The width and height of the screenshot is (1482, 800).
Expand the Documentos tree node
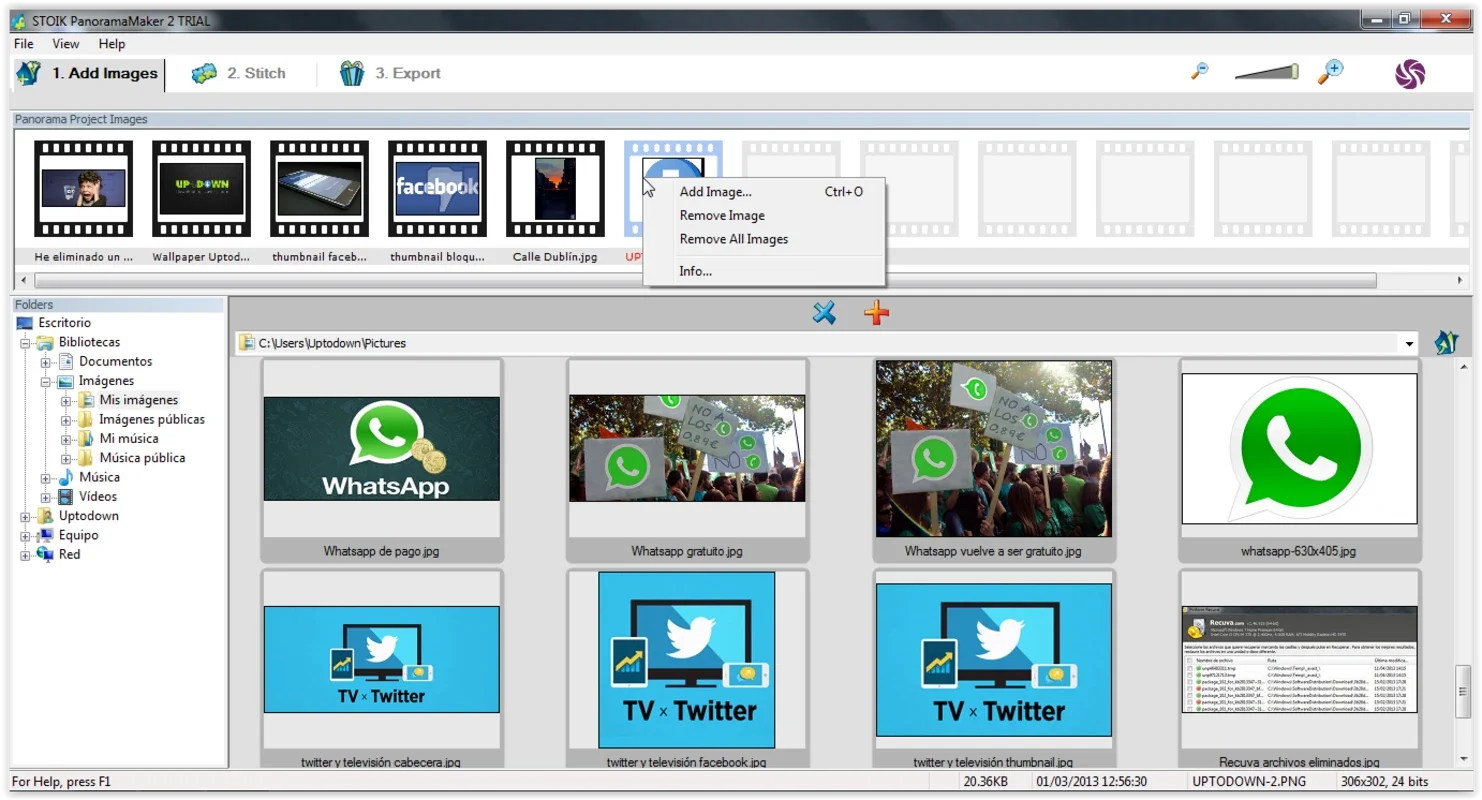tap(46, 362)
